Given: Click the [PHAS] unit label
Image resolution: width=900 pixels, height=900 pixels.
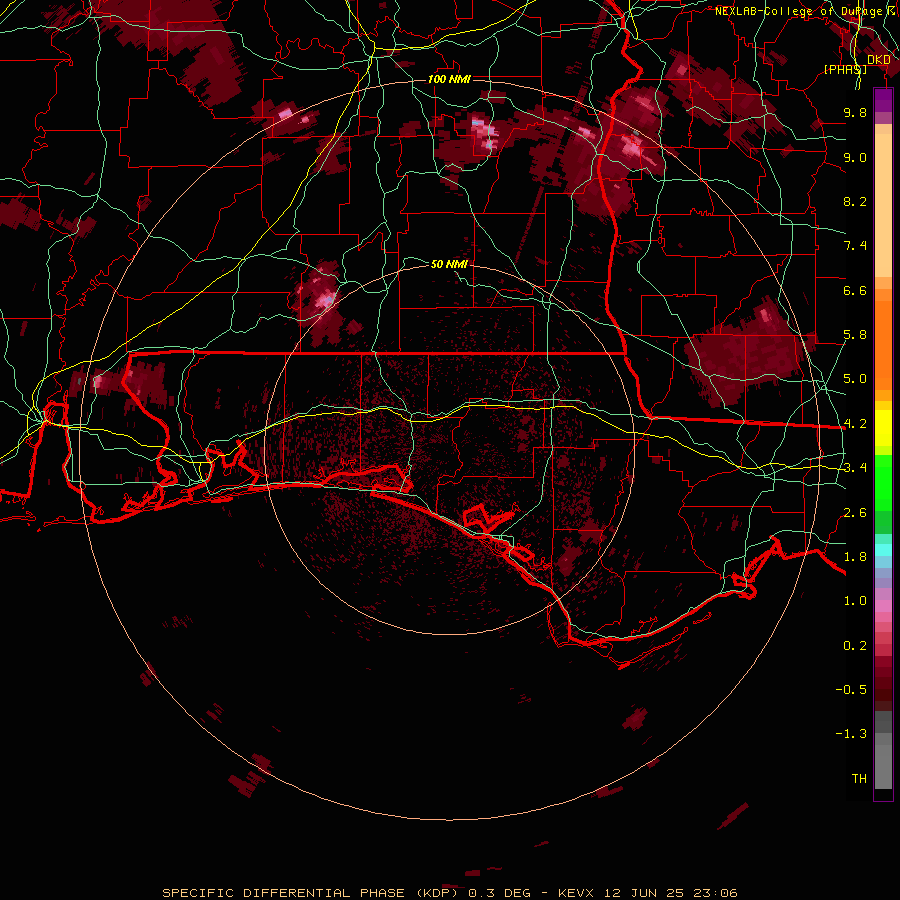Looking at the screenshot, I should [x=845, y=69].
